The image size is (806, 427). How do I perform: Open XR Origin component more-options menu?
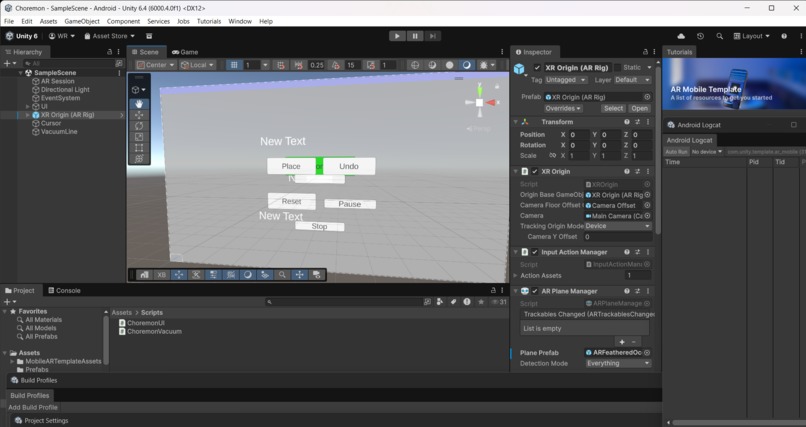[648, 172]
